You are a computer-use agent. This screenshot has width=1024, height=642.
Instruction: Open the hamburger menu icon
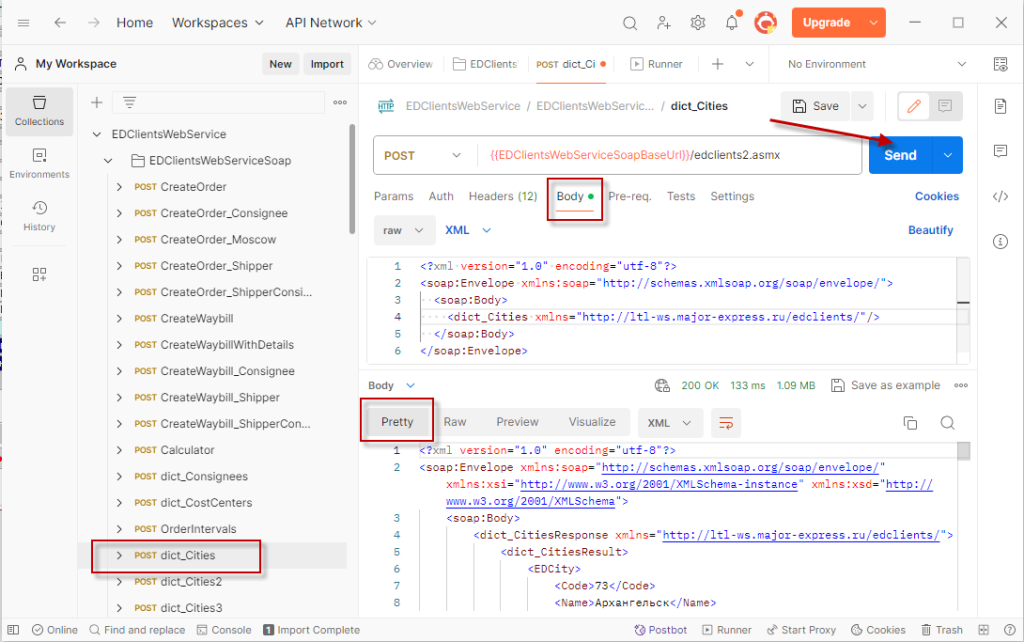24,23
